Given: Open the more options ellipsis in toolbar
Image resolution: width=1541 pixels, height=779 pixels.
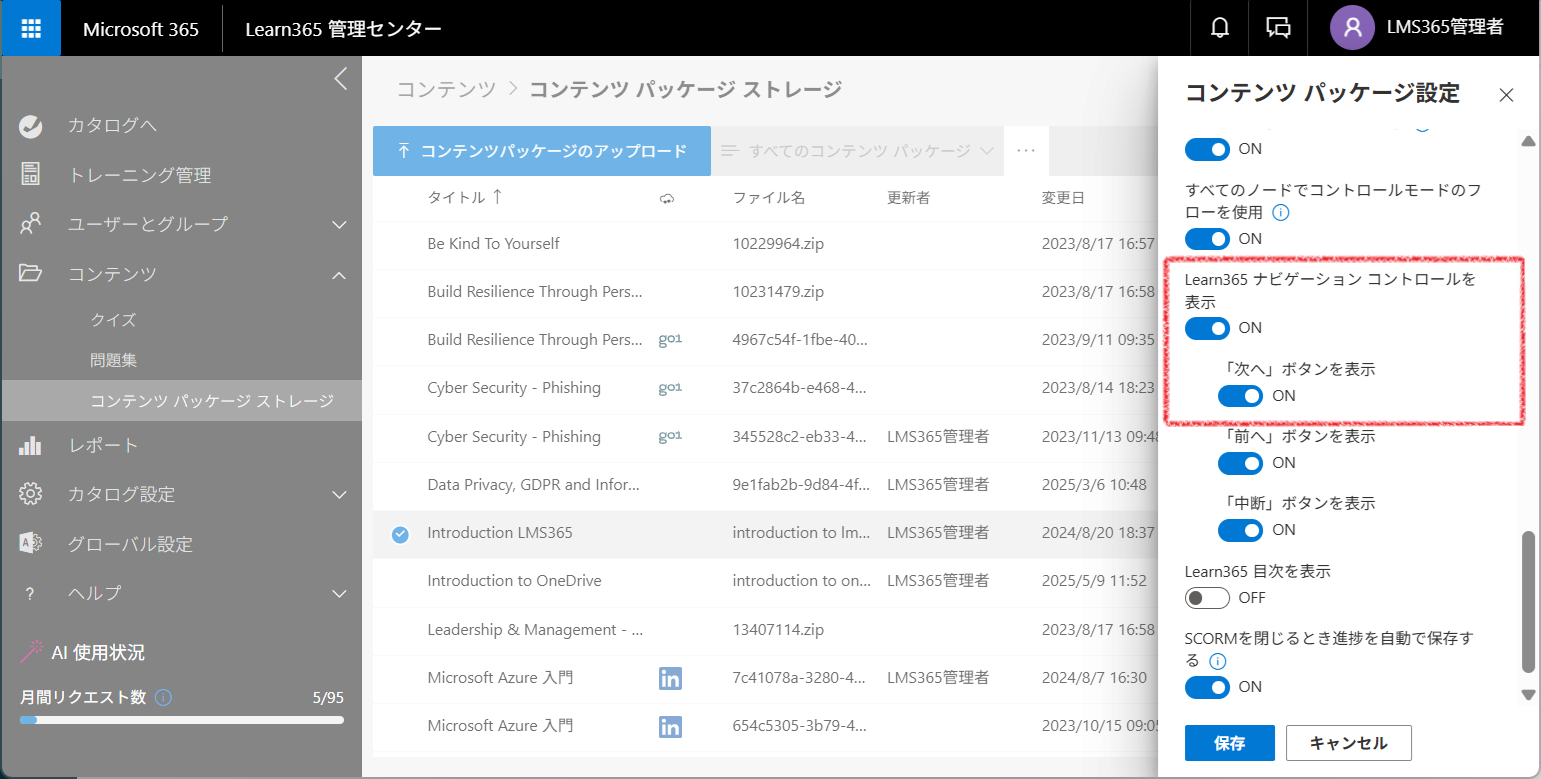Looking at the screenshot, I should (x=1025, y=151).
